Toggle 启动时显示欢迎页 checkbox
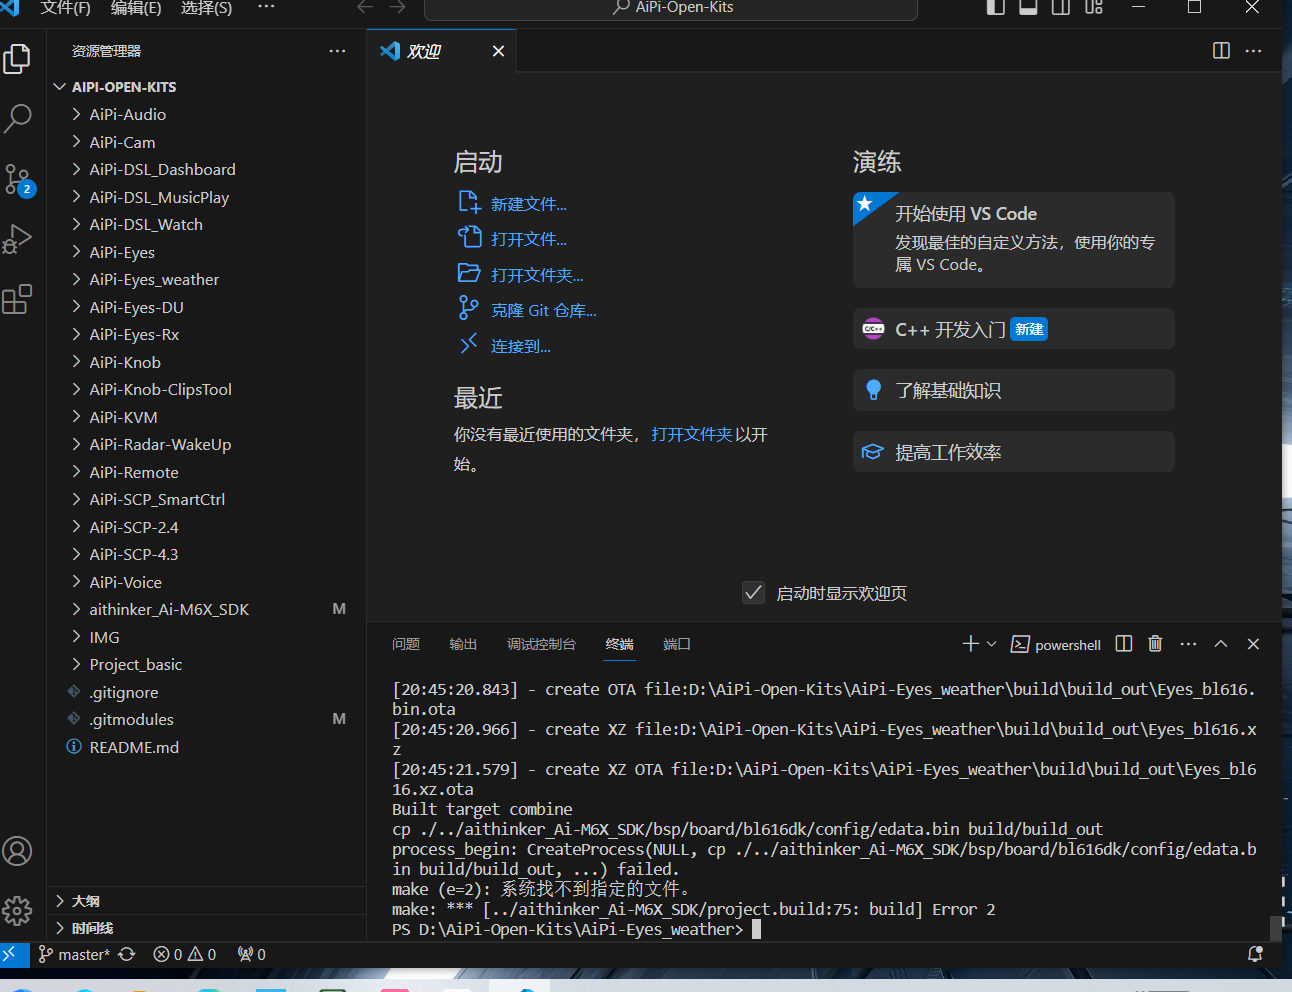 [x=754, y=593]
